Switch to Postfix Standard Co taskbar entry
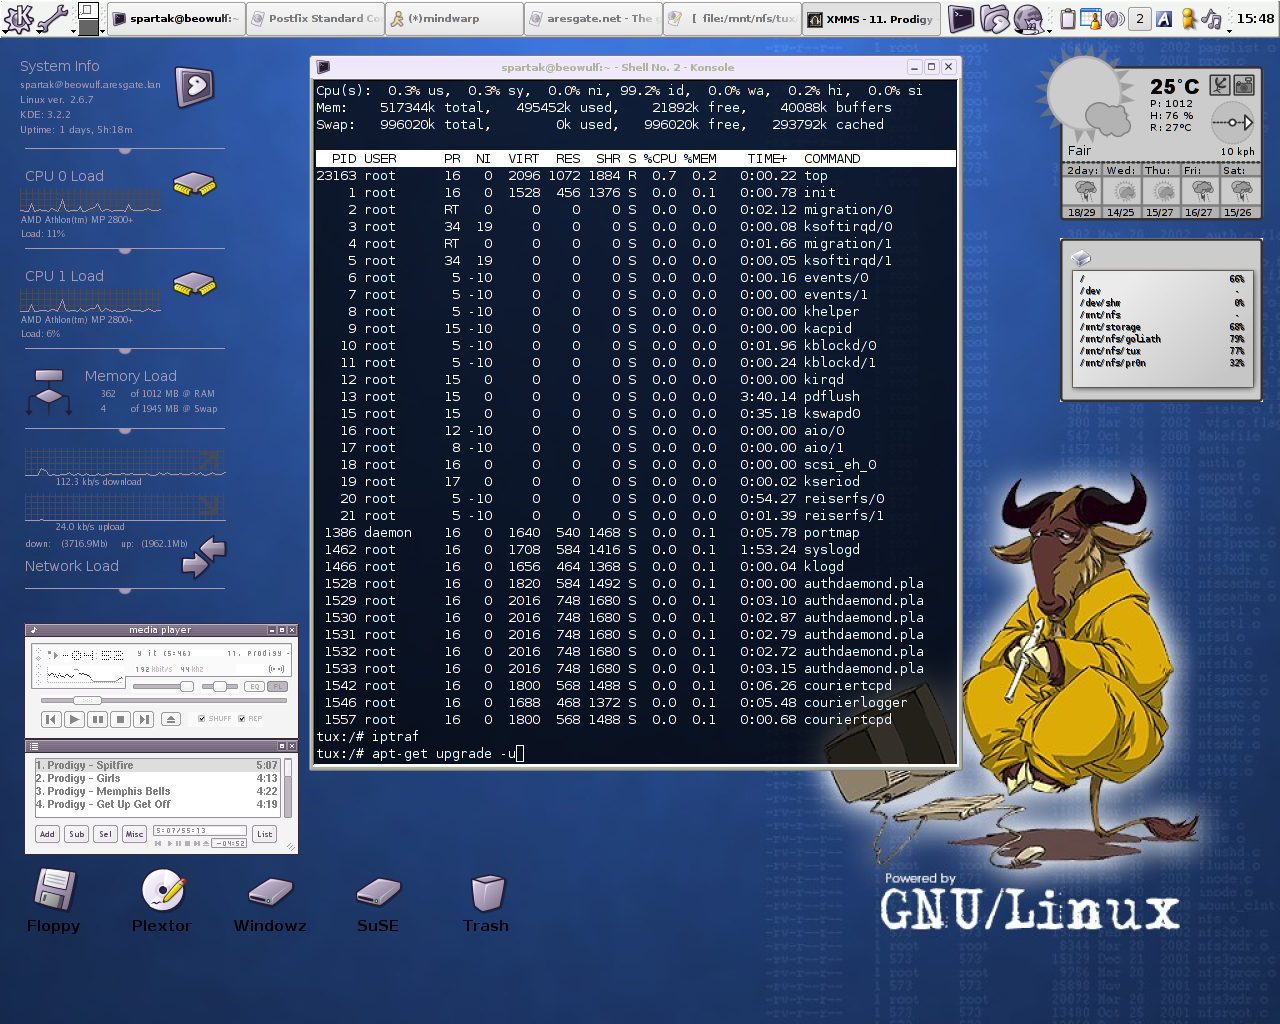 tap(315, 18)
